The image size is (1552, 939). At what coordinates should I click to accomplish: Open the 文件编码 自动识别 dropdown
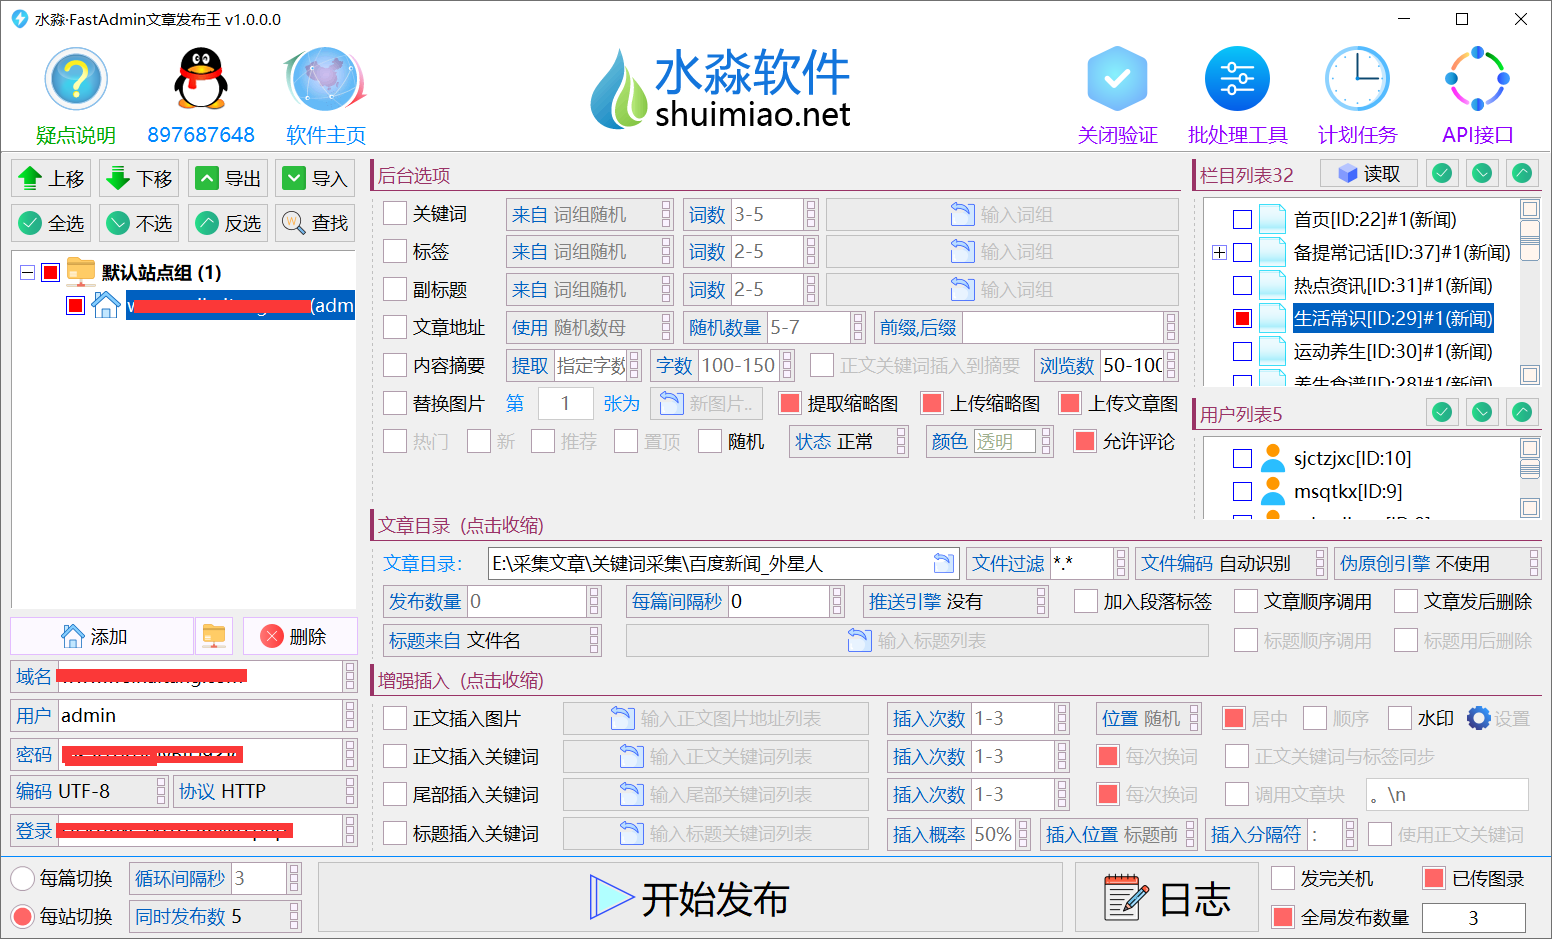(x=1231, y=563)
